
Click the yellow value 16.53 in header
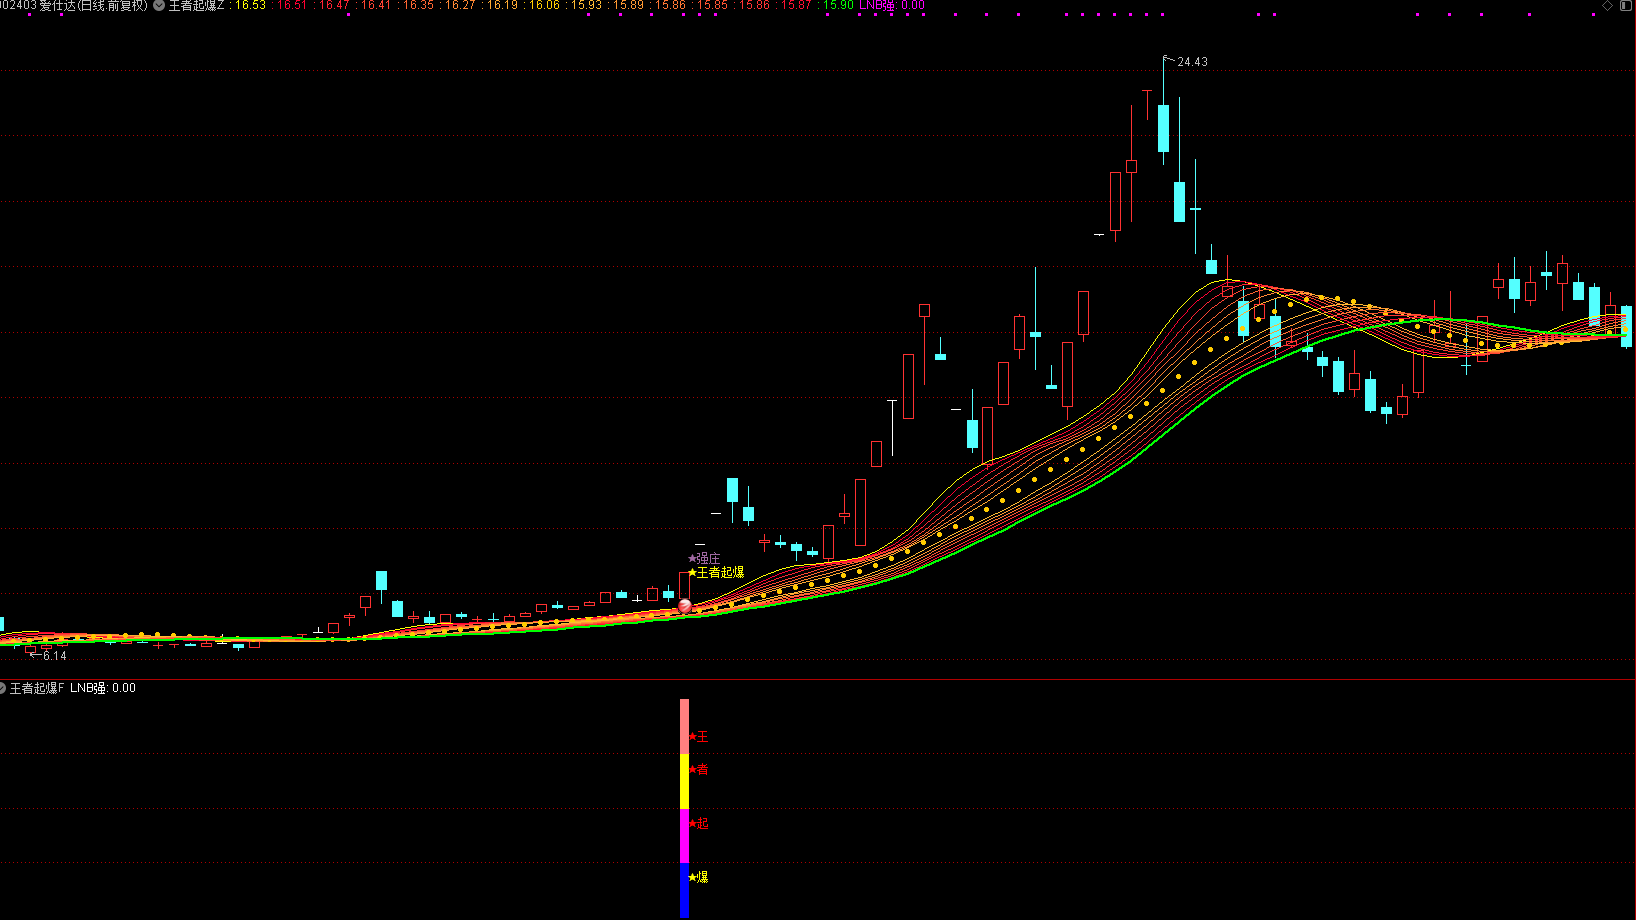pyautogui.click(x=250, y=6)
